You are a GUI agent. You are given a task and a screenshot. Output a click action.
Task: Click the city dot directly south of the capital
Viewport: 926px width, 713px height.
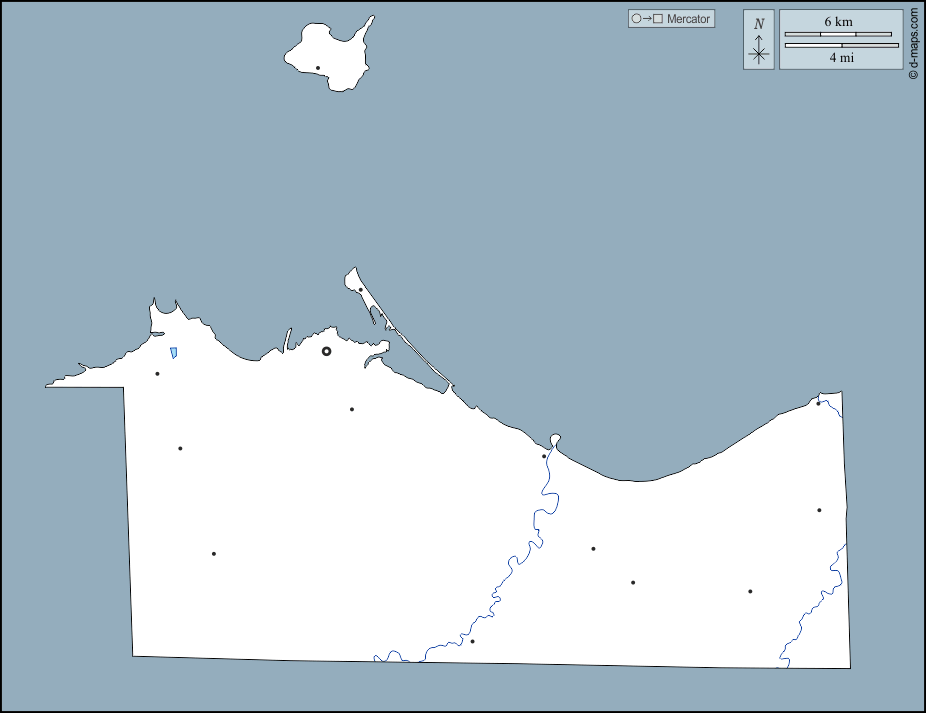(351, 409)
